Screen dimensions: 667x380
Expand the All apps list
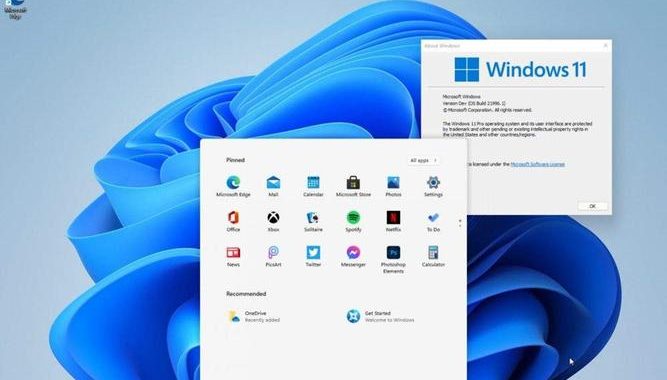[x=423, y=160]
